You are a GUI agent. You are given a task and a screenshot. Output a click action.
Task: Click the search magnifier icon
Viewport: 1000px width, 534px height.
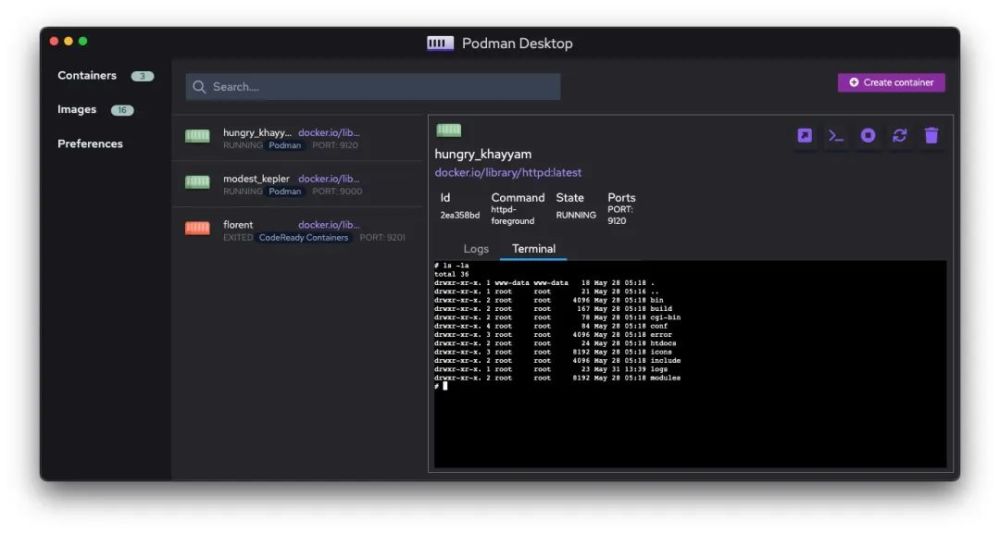pos(199,87)
